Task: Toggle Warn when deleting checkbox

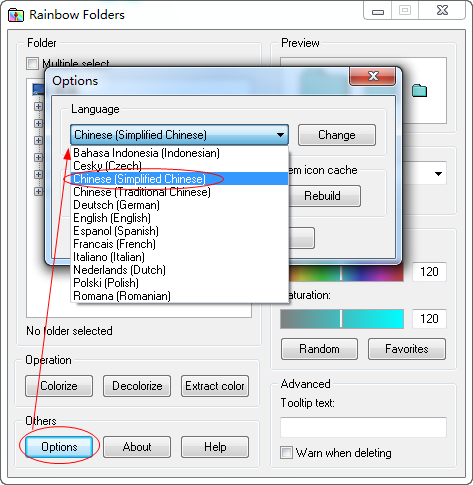Action: coord(286,453)
